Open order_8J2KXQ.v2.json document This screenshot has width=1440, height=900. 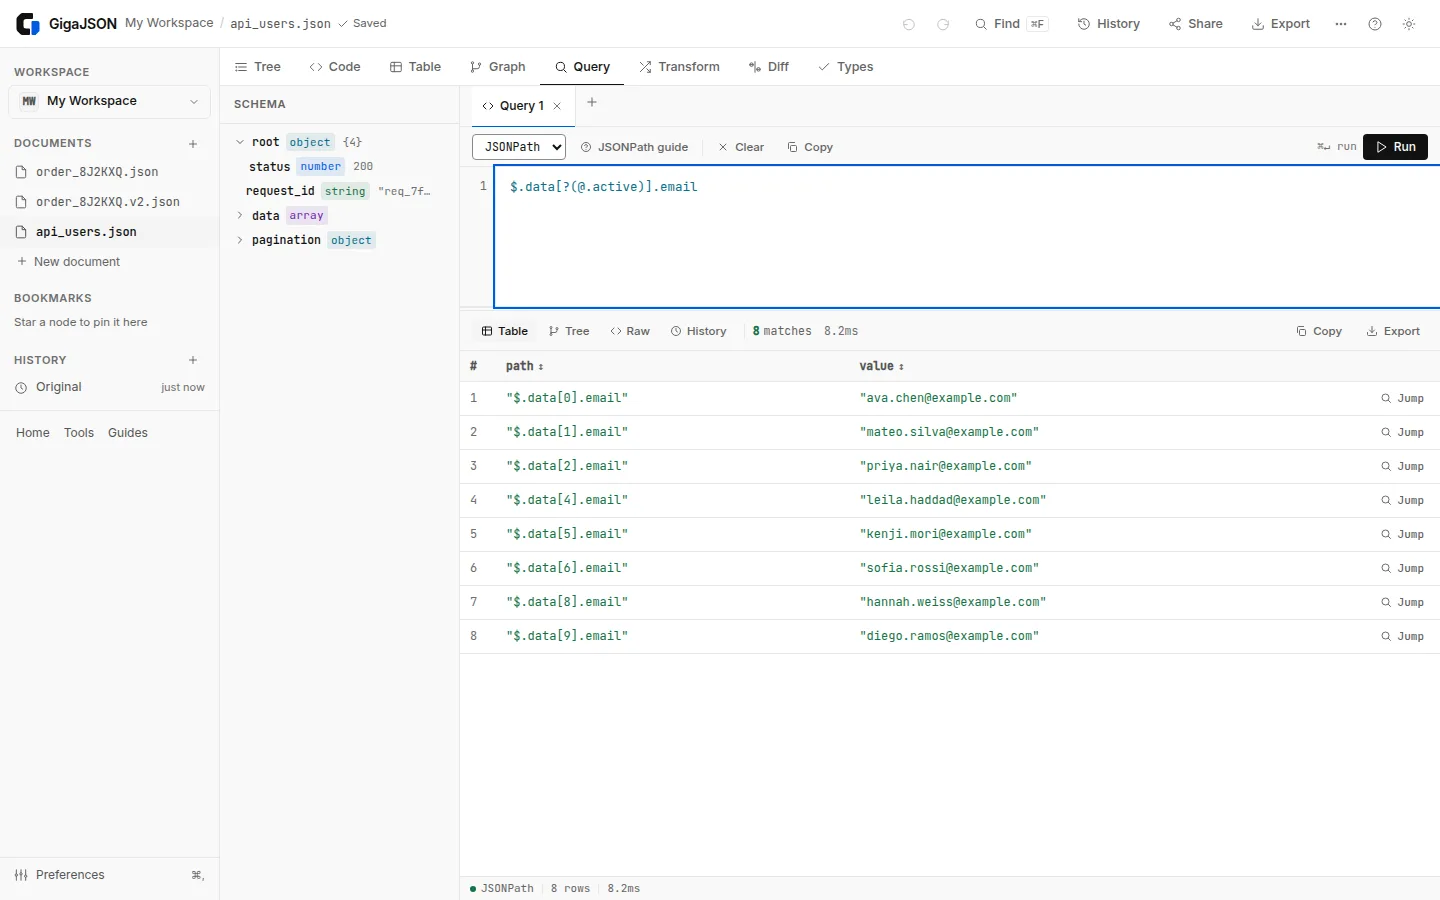pyautogui.click(x=110, y=202)
